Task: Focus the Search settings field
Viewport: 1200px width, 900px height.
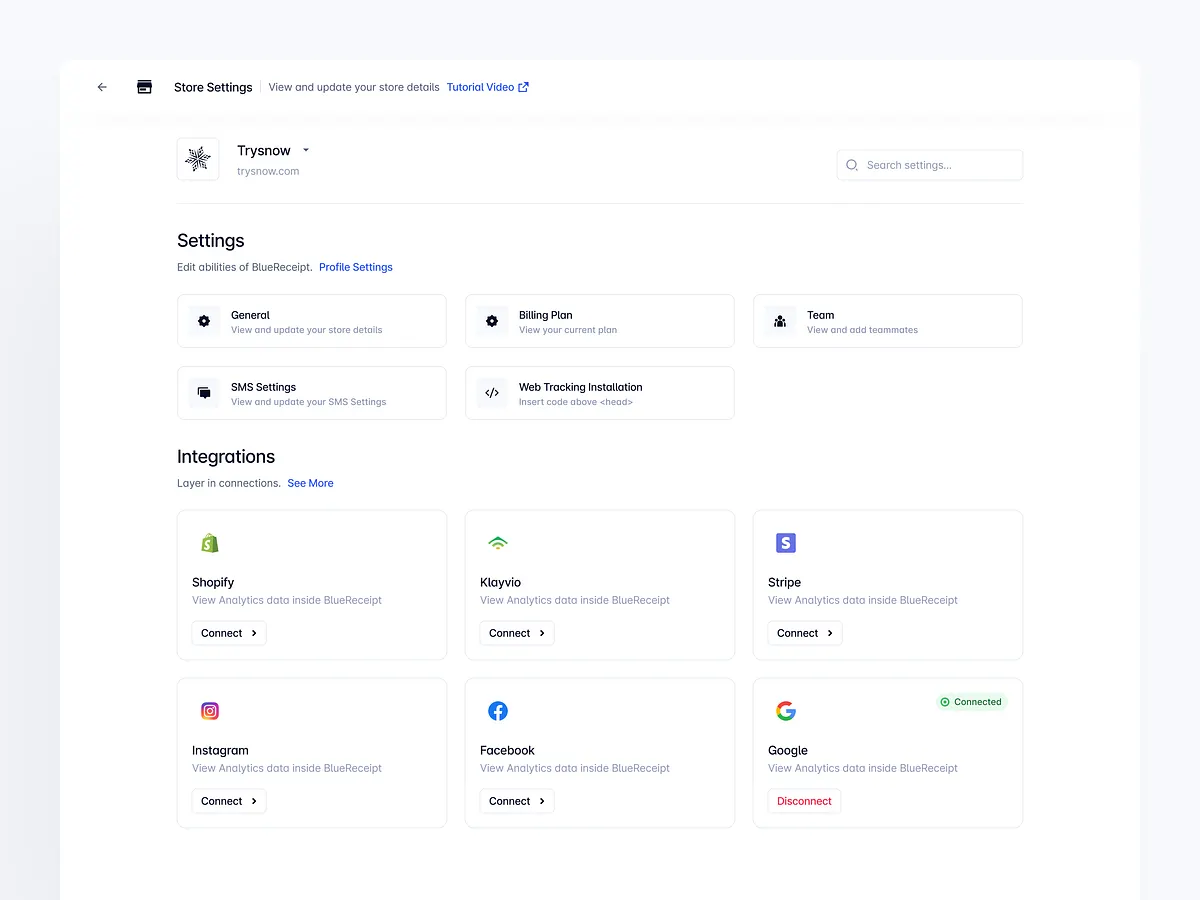Action: coord(930,165)
